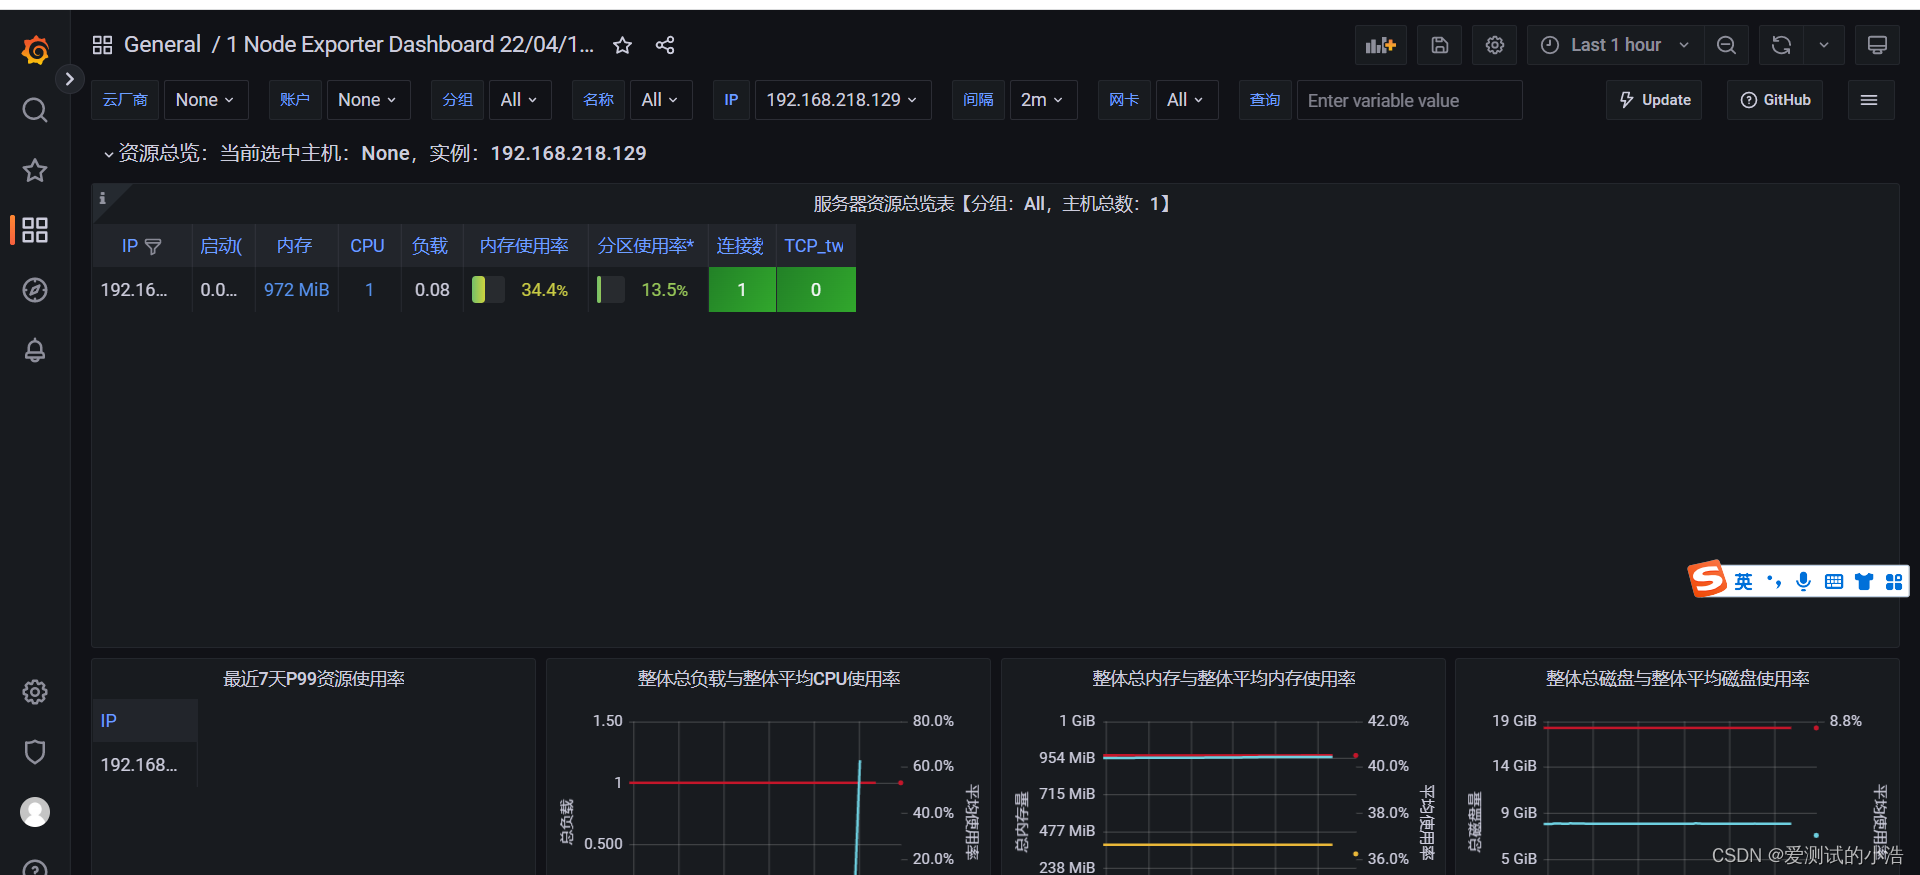
Task: Click General breadcrumb folder link
Action: pos(162,45)
